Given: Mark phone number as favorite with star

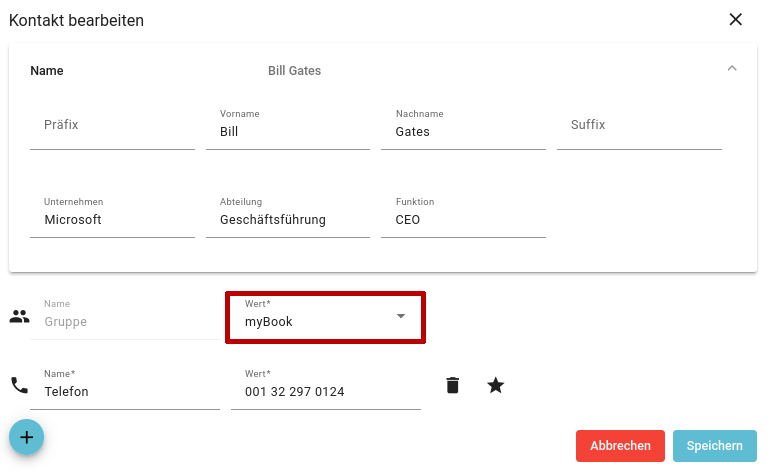Looking at the screenshot, I should 495,385.
